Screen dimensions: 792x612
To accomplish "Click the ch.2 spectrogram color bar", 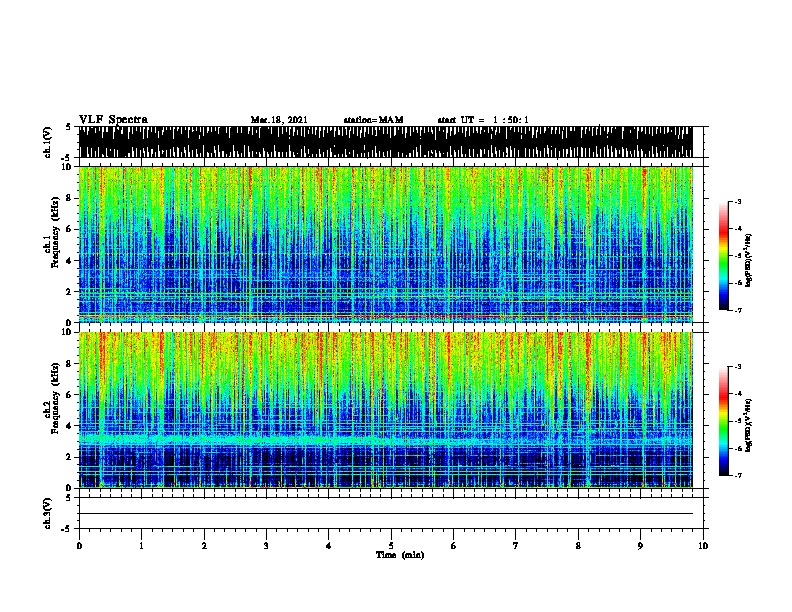I will [723, 421].
